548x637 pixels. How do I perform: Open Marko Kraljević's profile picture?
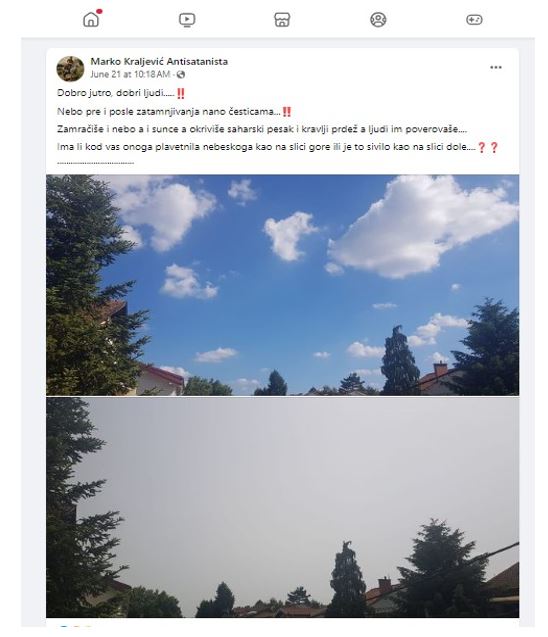[x=70, y=68]
